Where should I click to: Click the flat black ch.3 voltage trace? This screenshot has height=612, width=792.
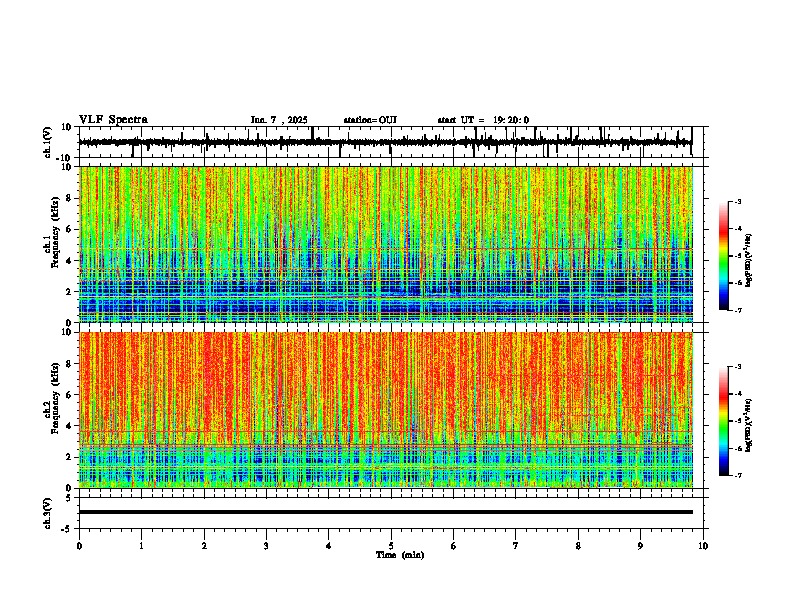(386, 512)
